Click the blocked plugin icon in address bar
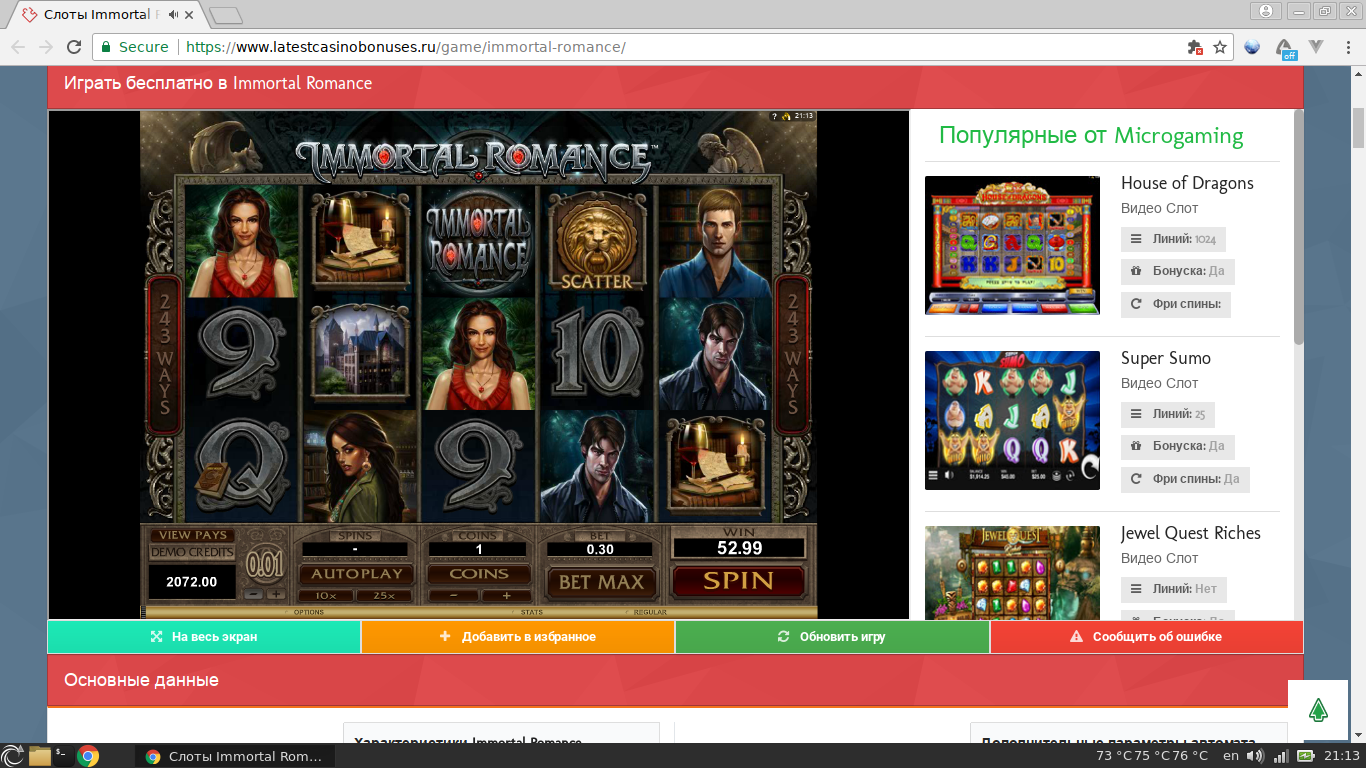Image resolution: width=1366 pixels, height=768 pixels. click(1194, 47)
